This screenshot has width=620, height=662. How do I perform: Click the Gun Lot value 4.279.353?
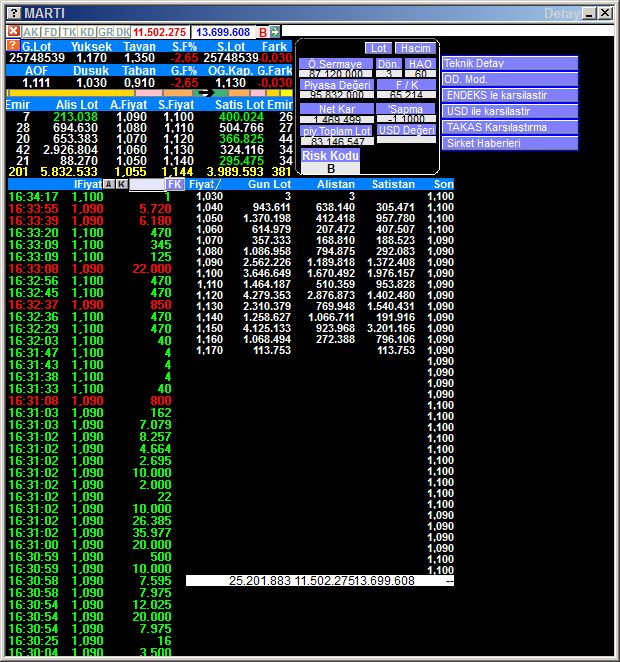tap(267, 295)
